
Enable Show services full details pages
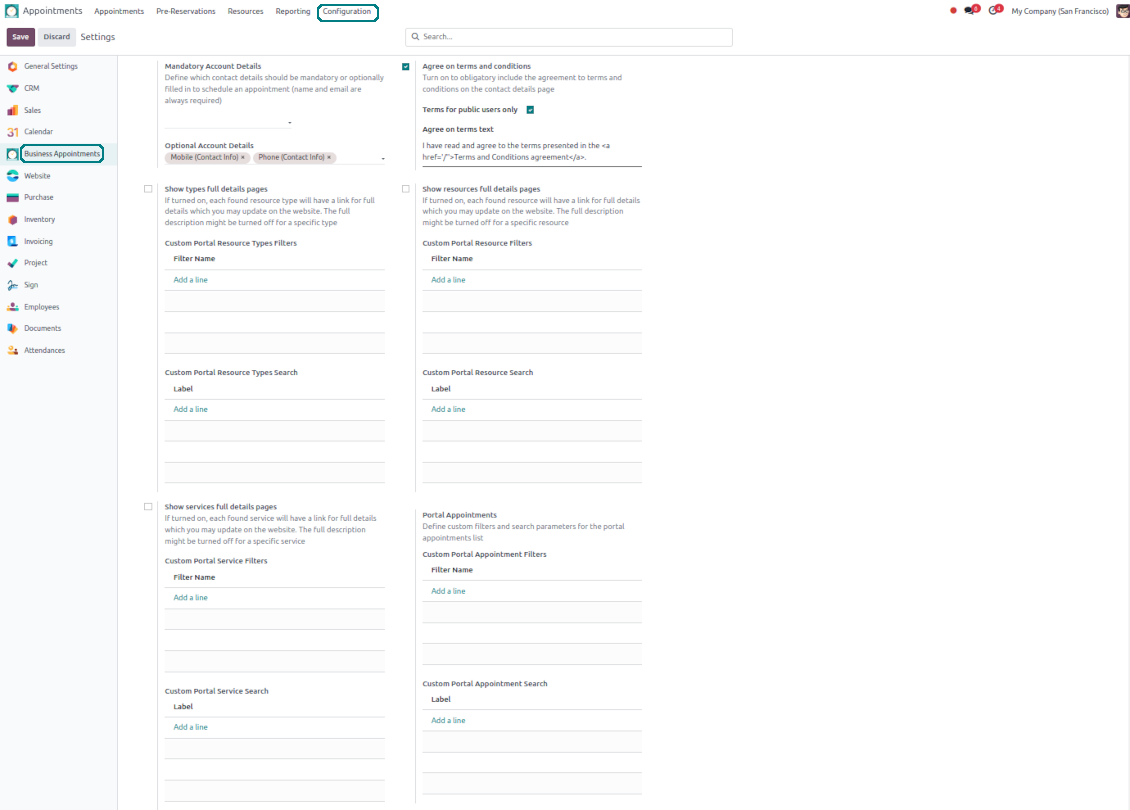click(148, 507)
